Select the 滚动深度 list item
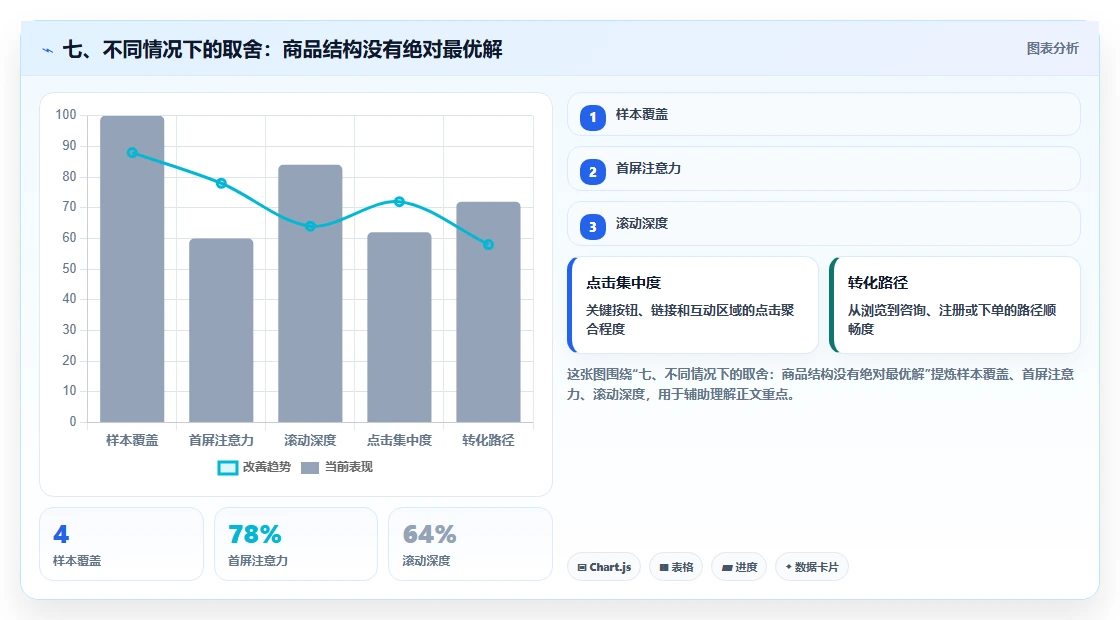 pos(824,224)
